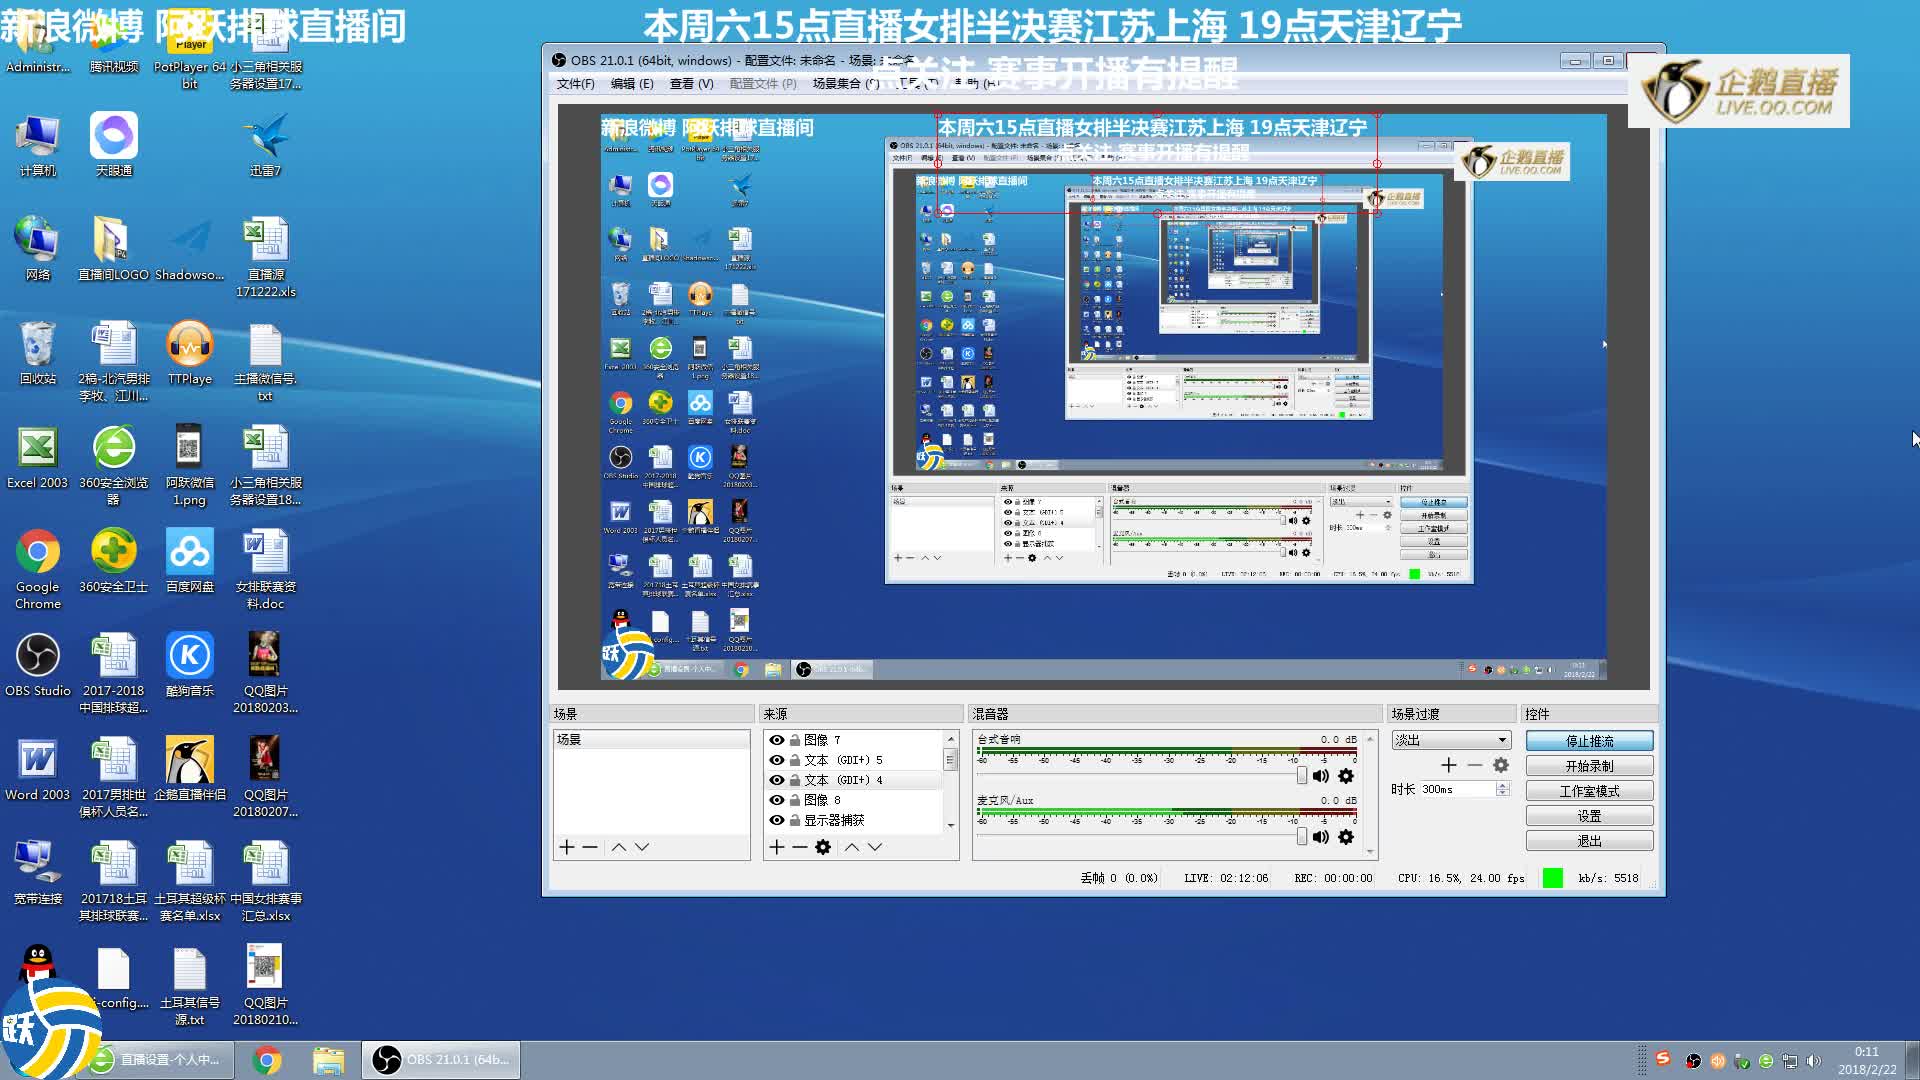The width and height of the screenshot is (1920, 1080).
Task: Open the 文件(F) menu
Action: pos(575,84)
